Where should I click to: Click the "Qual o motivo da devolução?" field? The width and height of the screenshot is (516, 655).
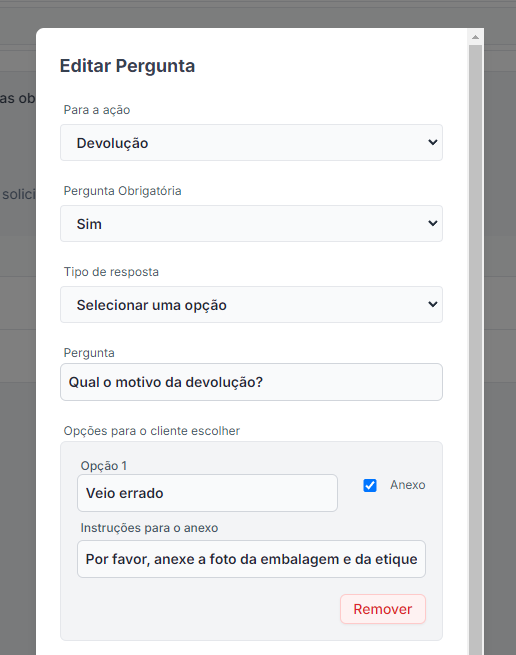[251, 382]
